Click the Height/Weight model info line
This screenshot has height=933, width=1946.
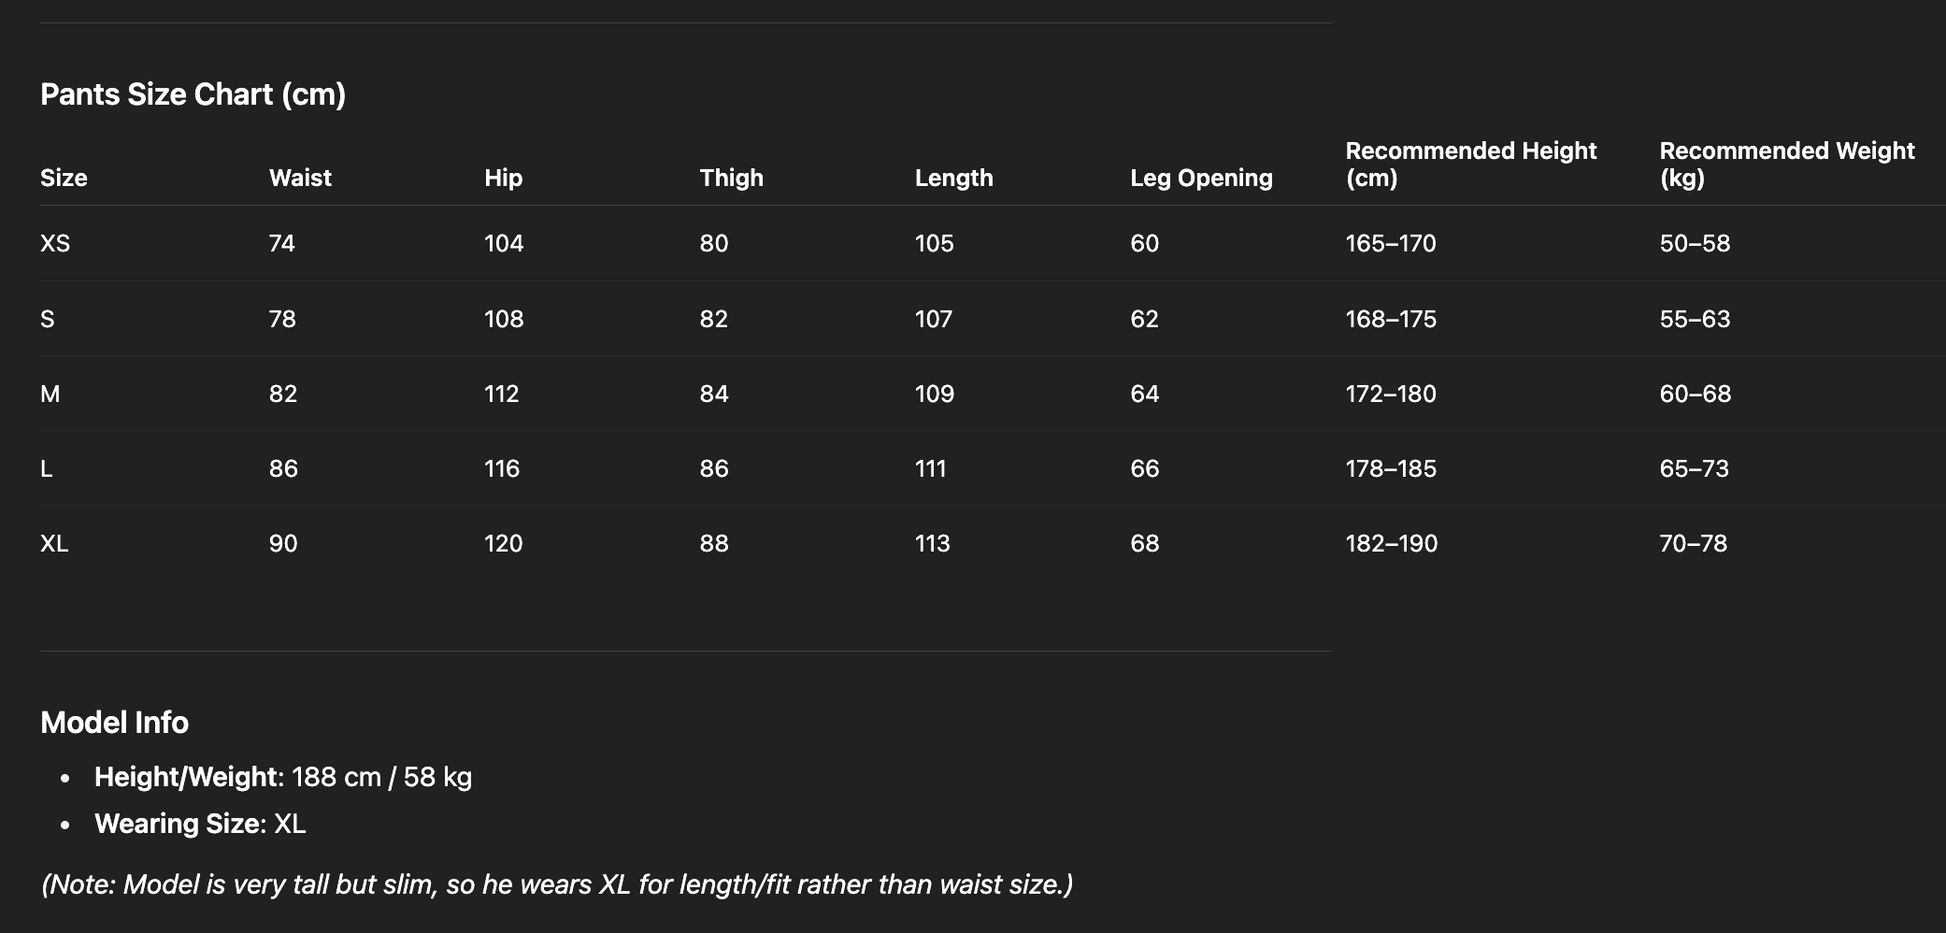tap(283, 777)
